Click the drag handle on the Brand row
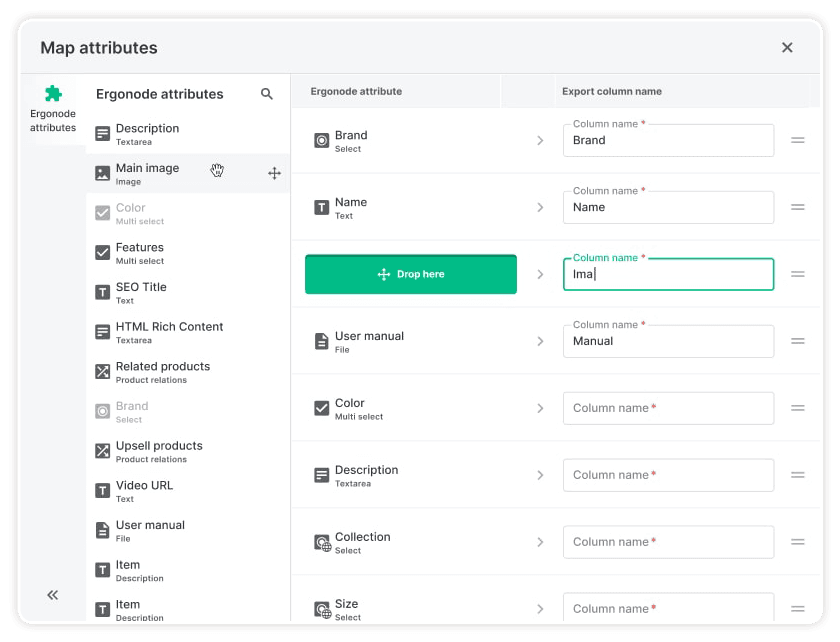The image size is (840, 642). pos(798,140)
